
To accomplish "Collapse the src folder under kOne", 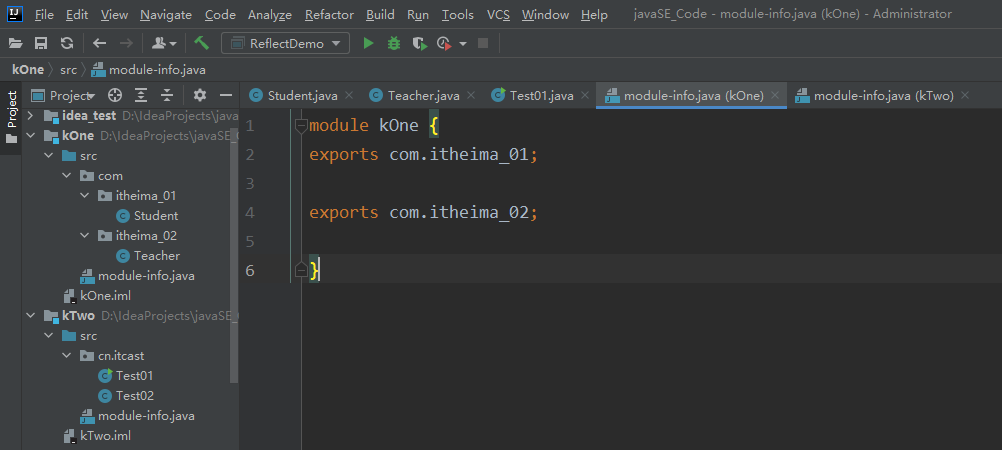I will tap(49, 156).
